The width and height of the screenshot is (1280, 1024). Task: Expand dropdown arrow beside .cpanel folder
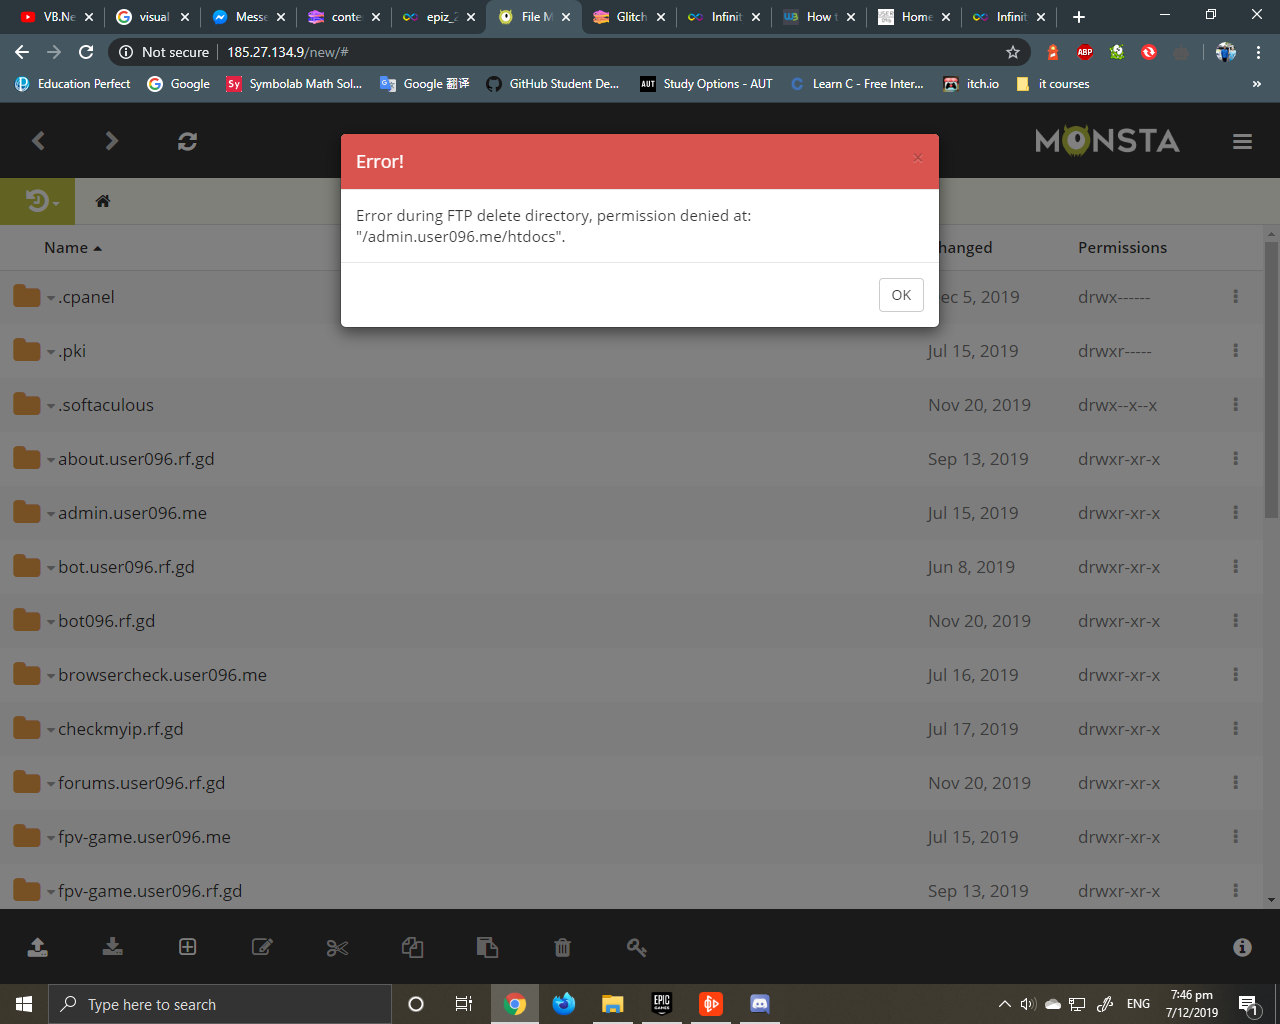[x=51, y=298]
